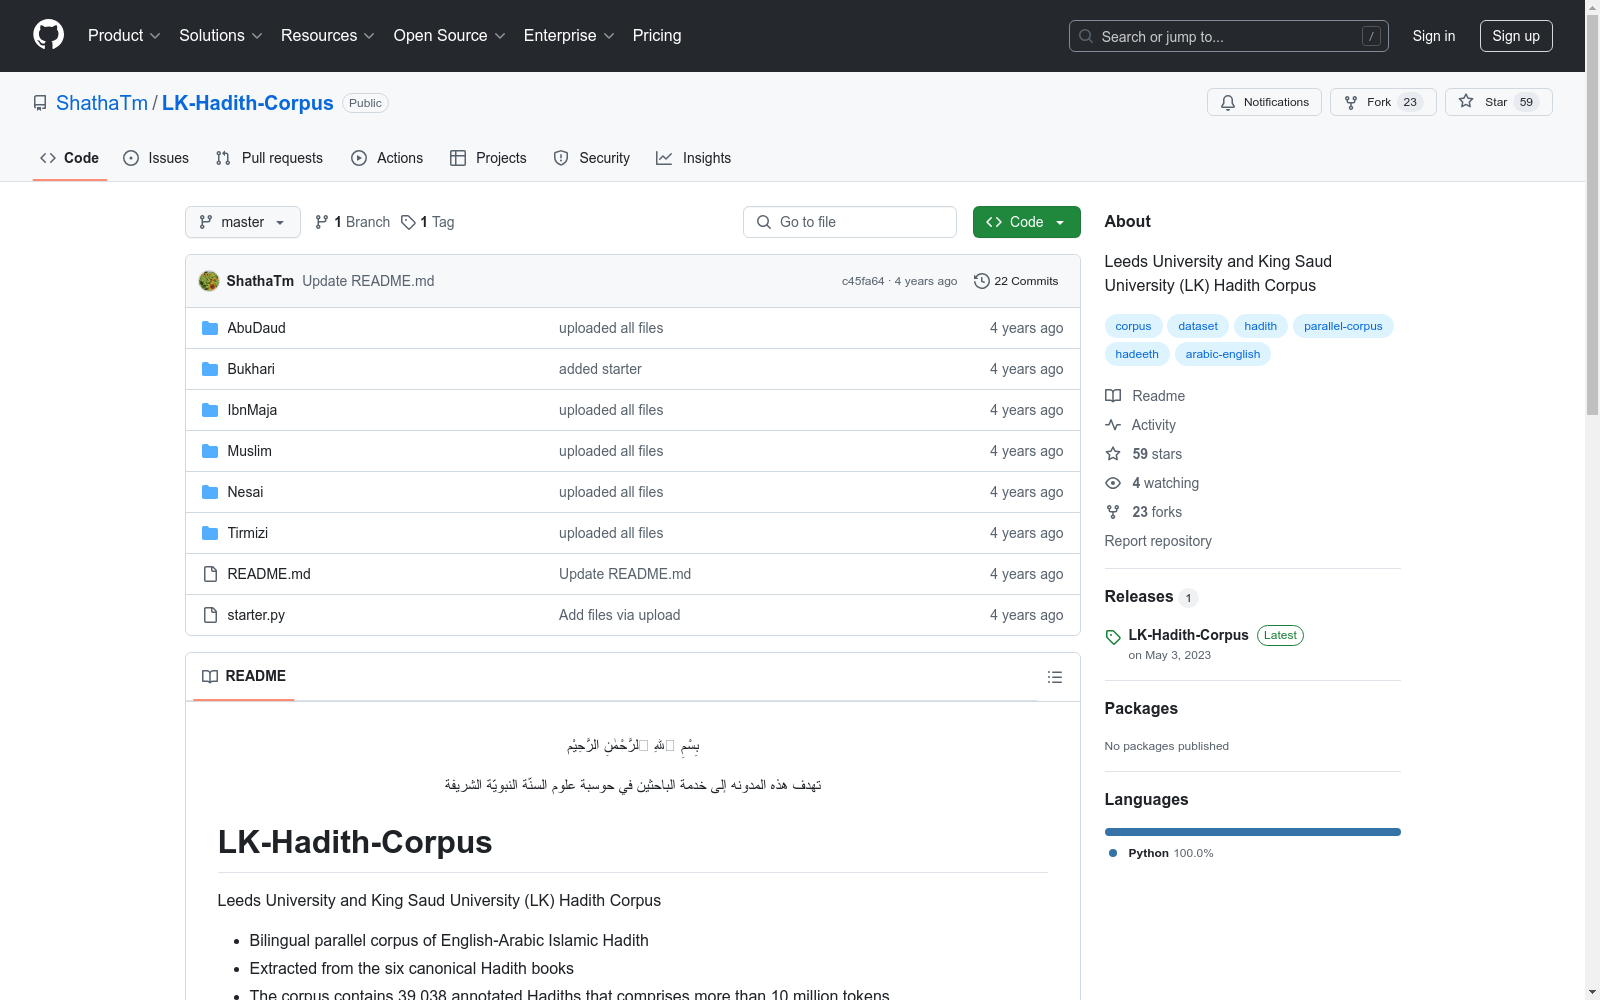Open the Projects tab

pyautogui.click(x=488, y=158)
